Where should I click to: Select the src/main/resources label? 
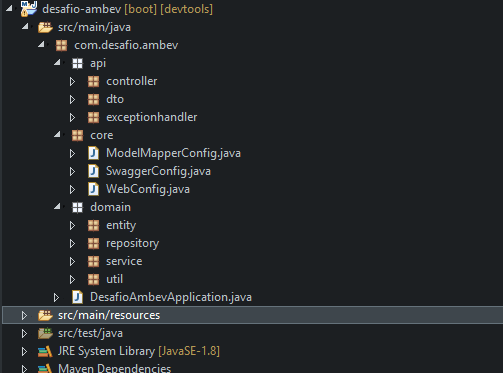pyautogui.click(x=109, y=315)
